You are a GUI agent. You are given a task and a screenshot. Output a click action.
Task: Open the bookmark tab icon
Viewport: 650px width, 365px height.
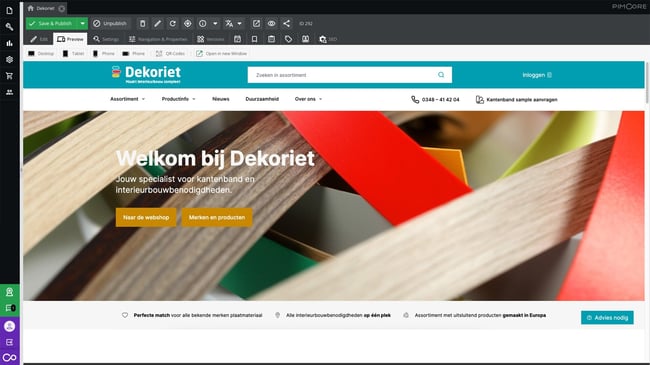[255, 39]
